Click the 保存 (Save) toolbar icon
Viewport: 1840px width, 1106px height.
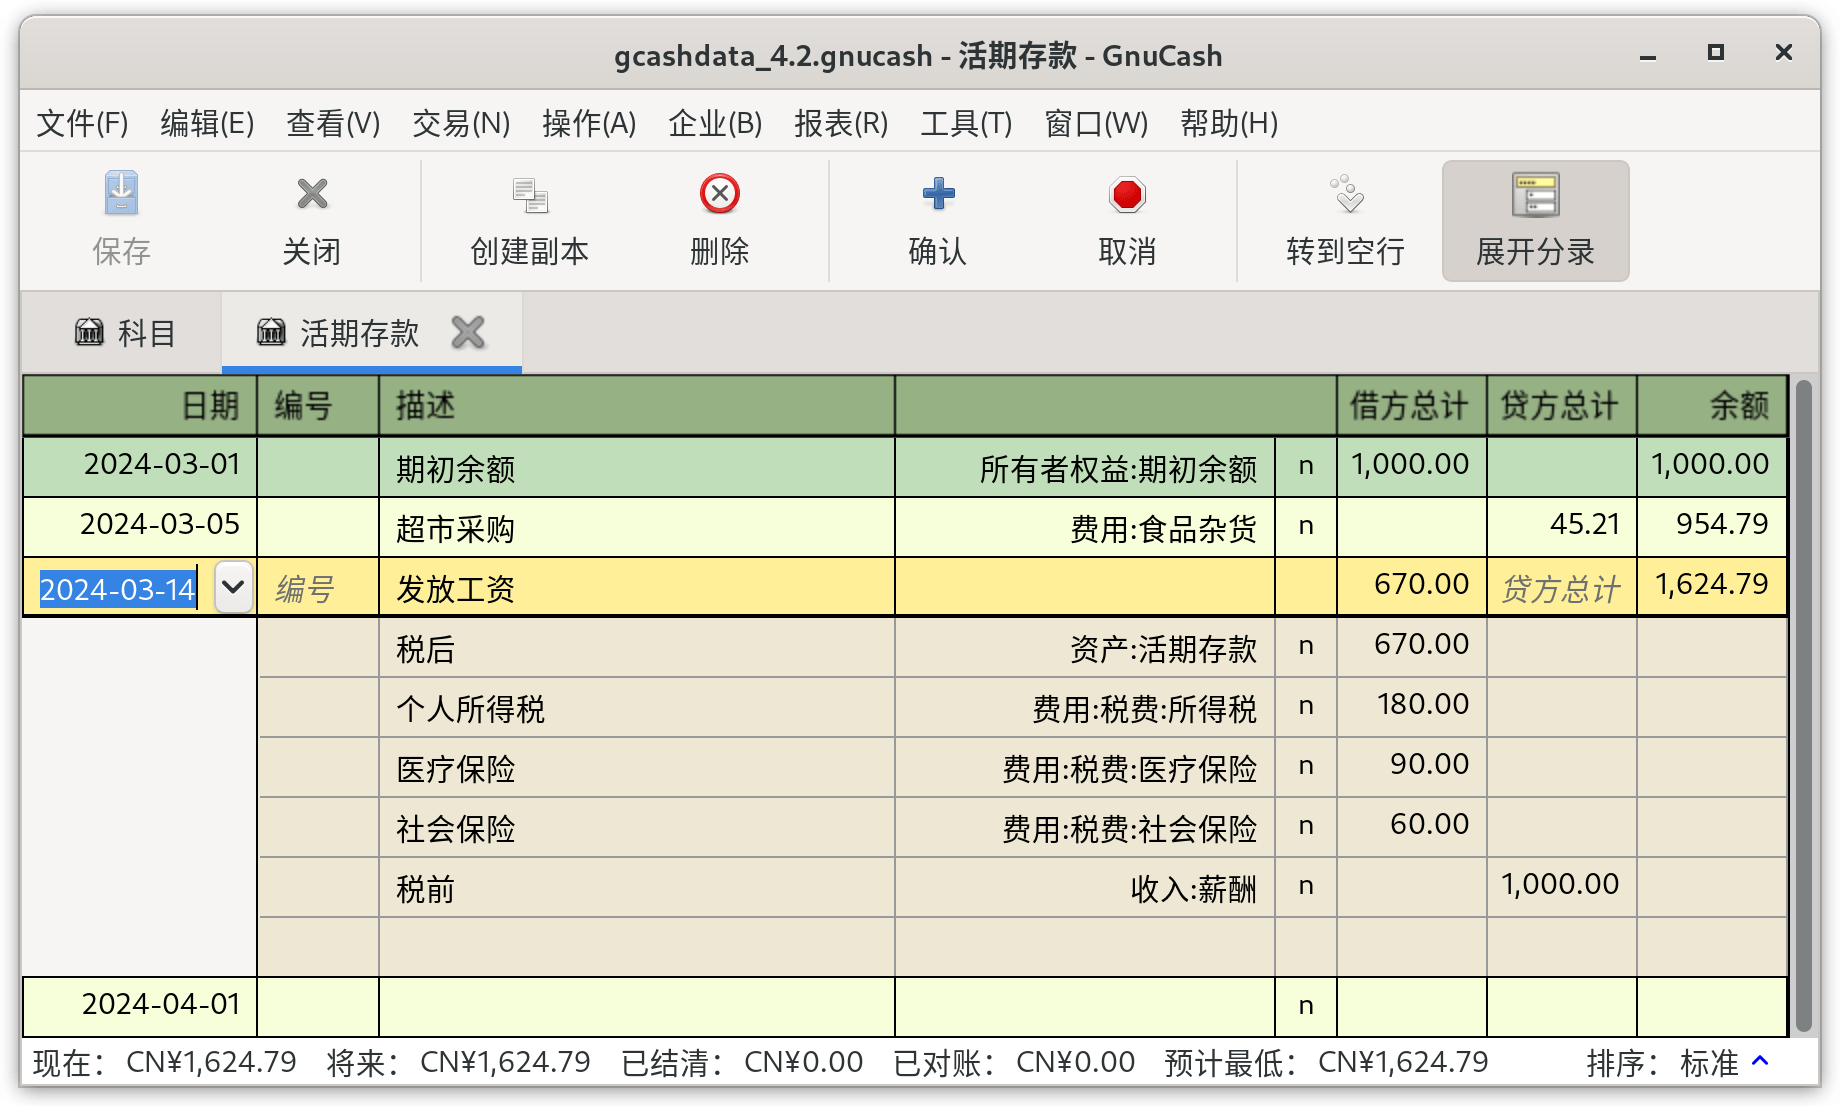(x=121, y=194)
